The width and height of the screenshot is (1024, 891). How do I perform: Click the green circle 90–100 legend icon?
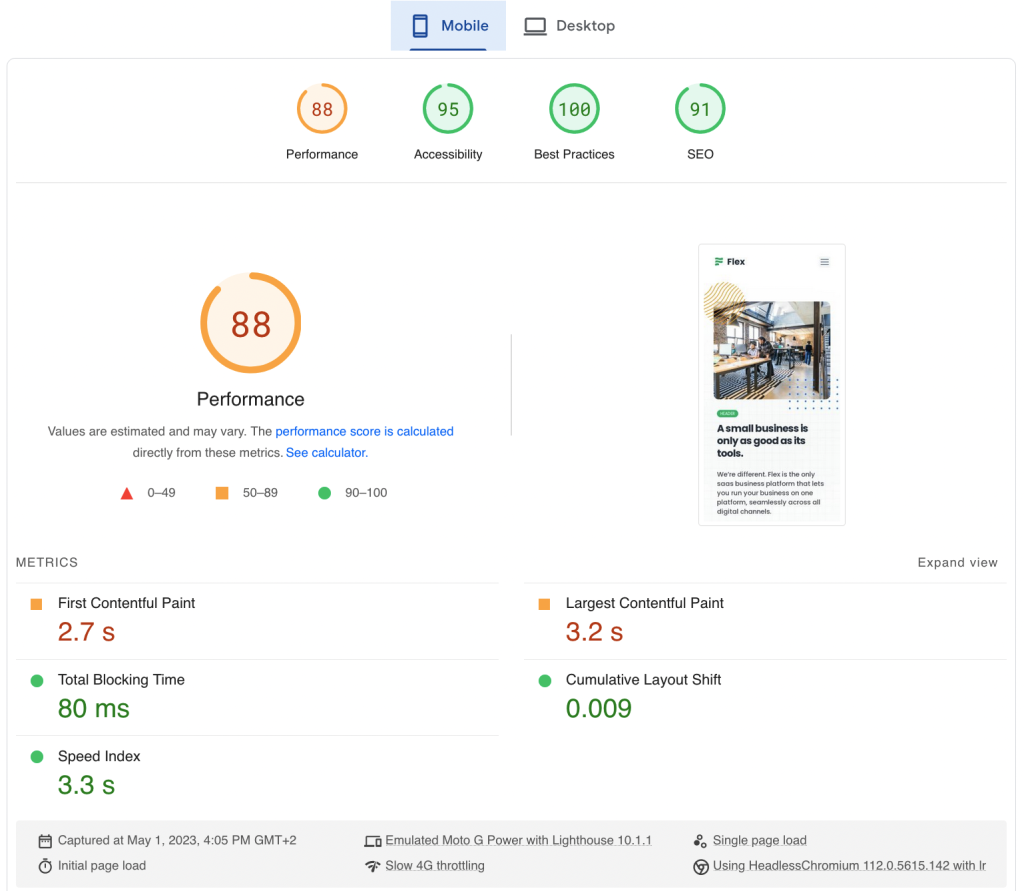click(x=325, y=493)
